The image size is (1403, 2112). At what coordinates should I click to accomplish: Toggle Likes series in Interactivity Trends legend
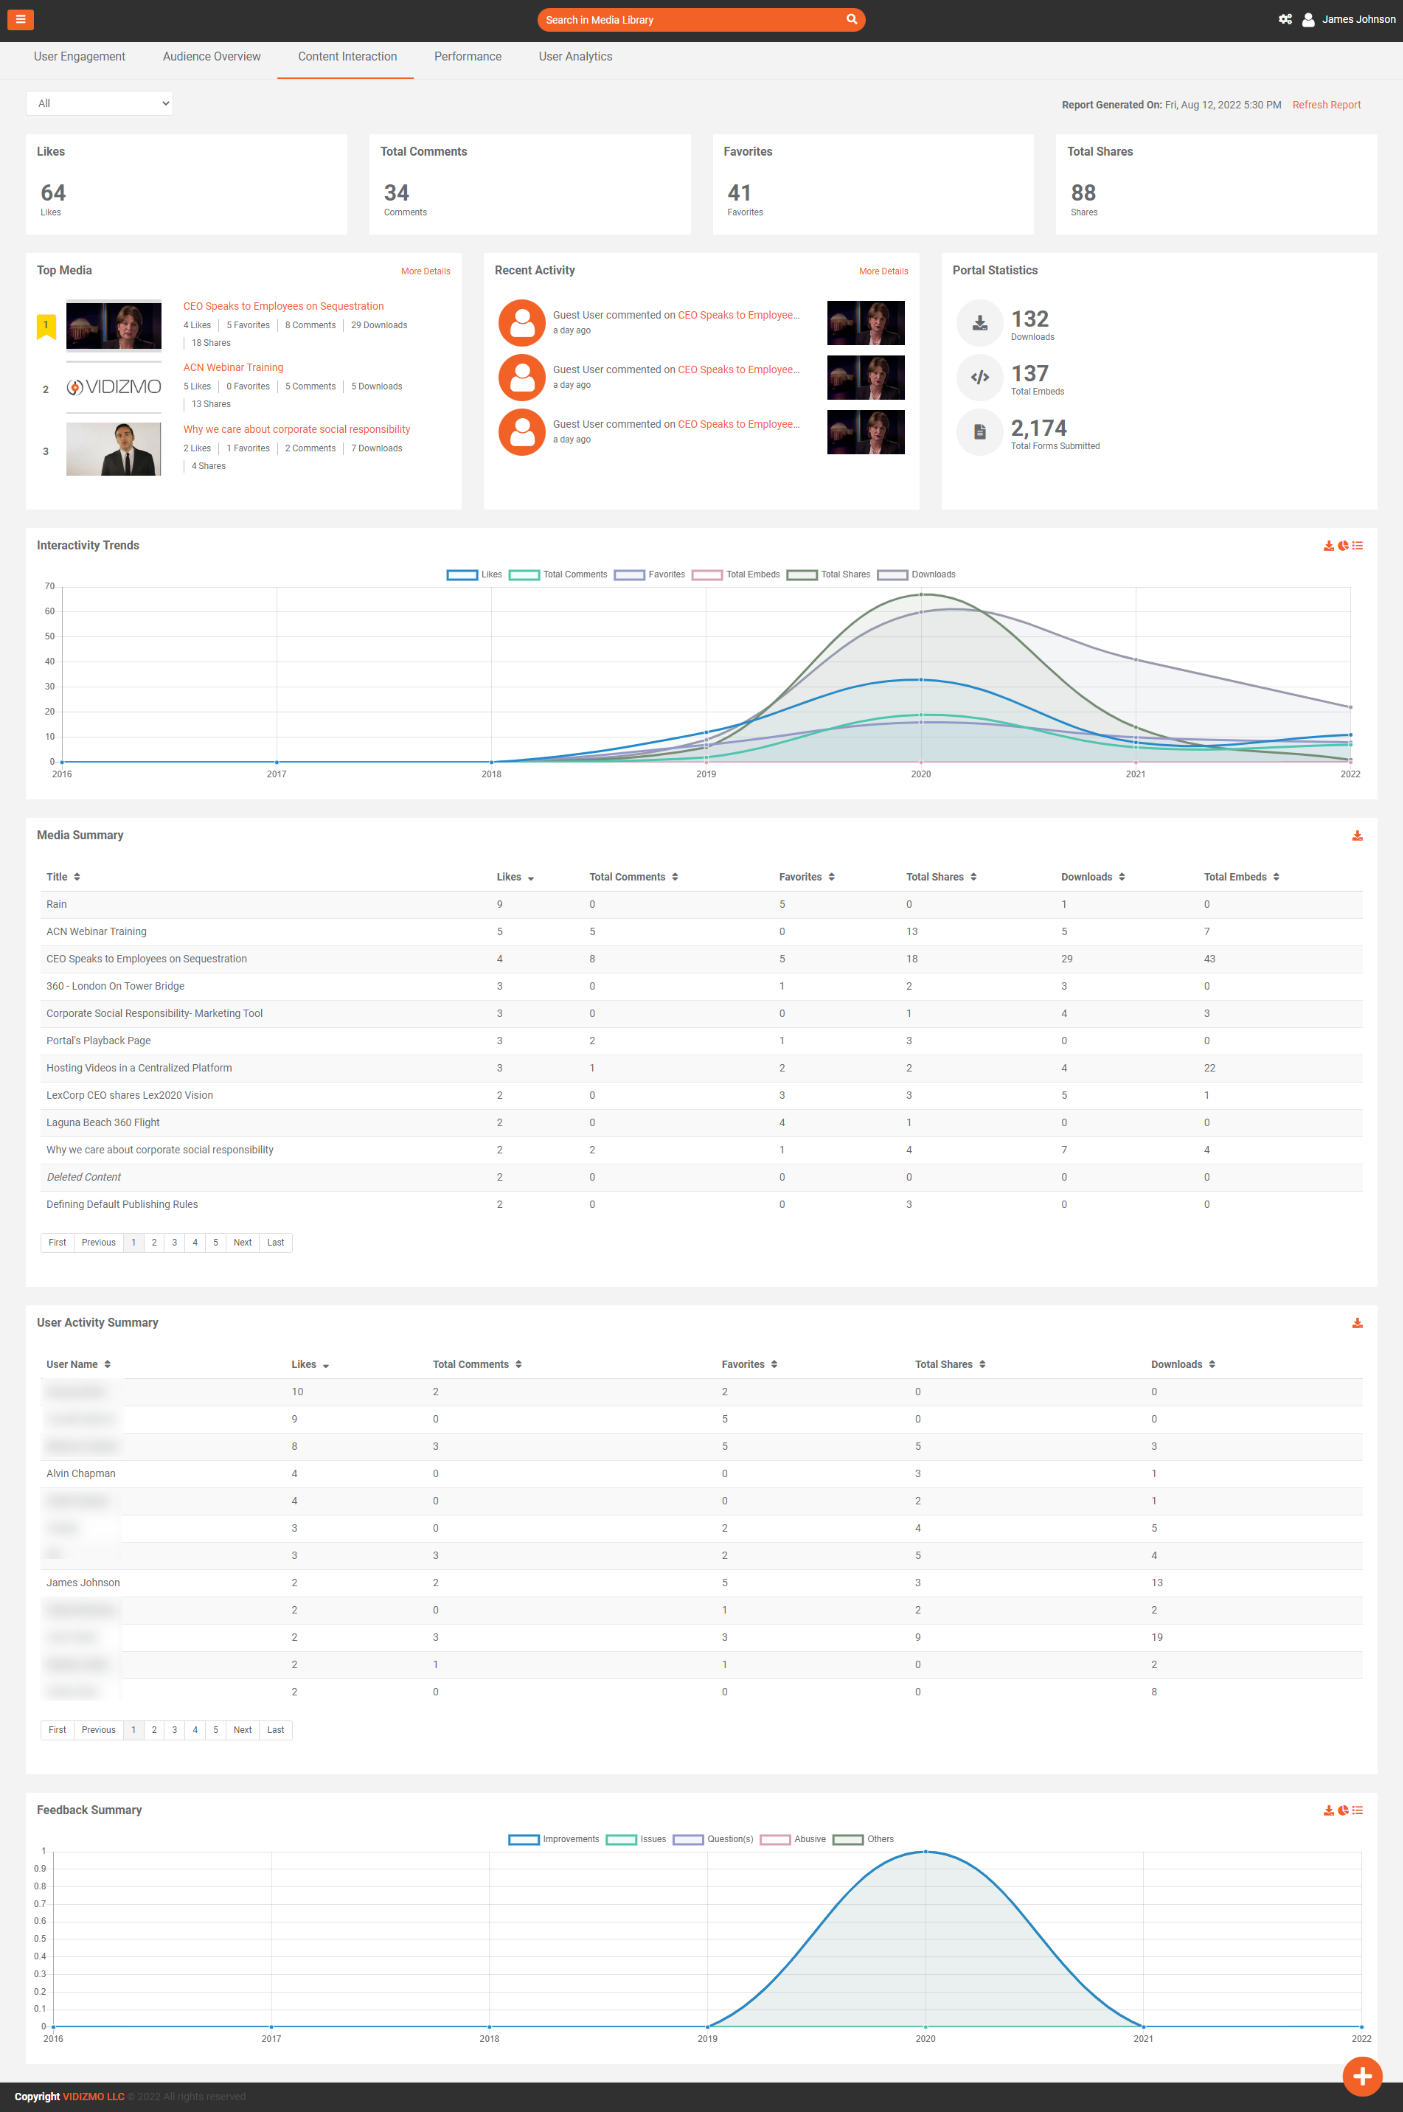(x=474, y=575)
